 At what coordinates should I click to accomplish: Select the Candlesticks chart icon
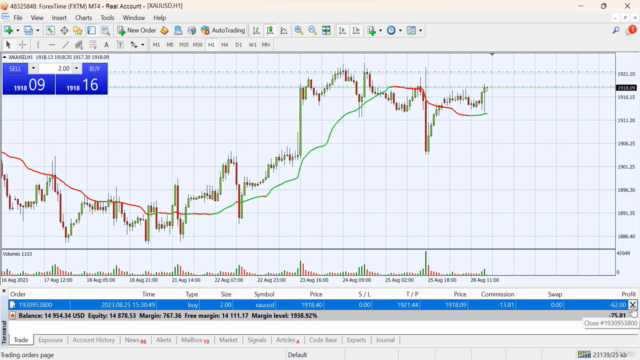point(270,30)
